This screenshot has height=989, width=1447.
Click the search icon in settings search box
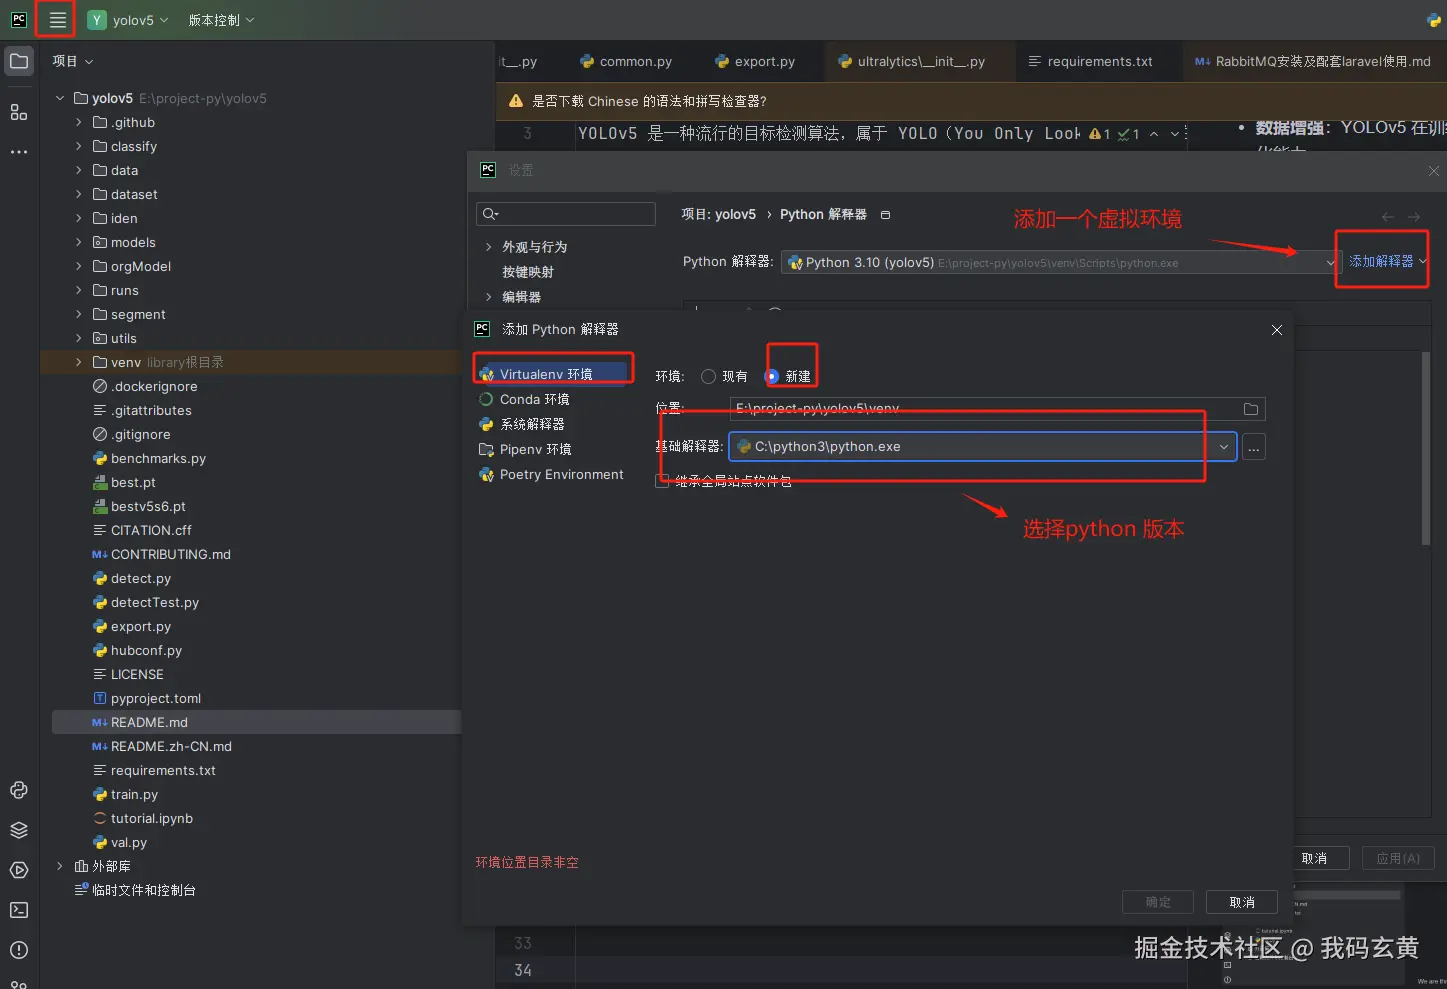click(490, 214)
